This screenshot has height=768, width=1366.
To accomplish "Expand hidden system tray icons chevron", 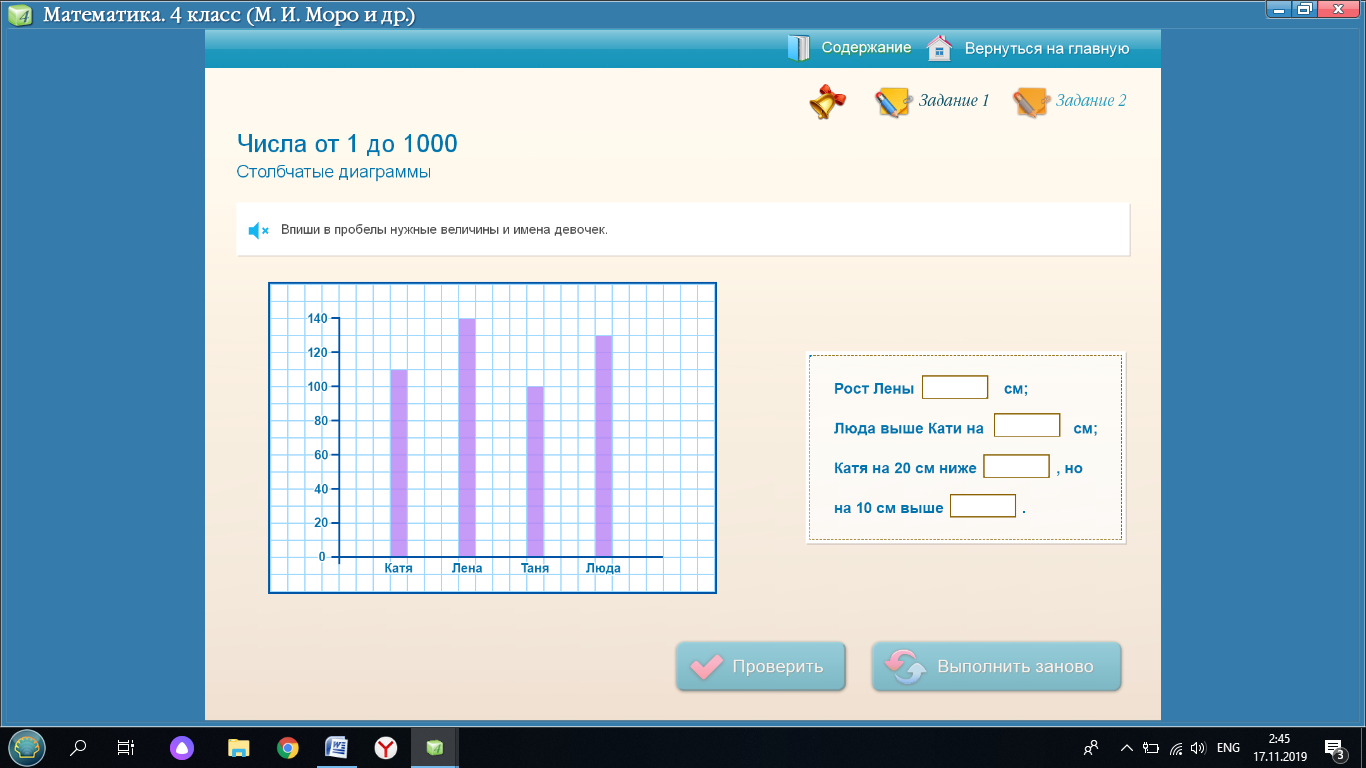I will point(1126,748).
